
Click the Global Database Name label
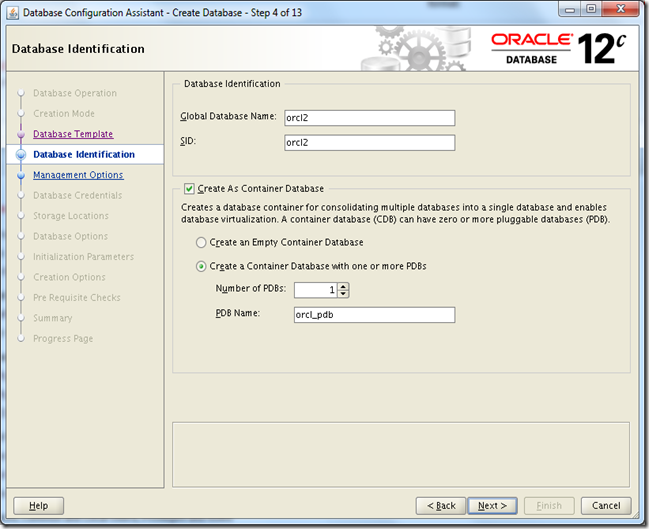[228, 117]
